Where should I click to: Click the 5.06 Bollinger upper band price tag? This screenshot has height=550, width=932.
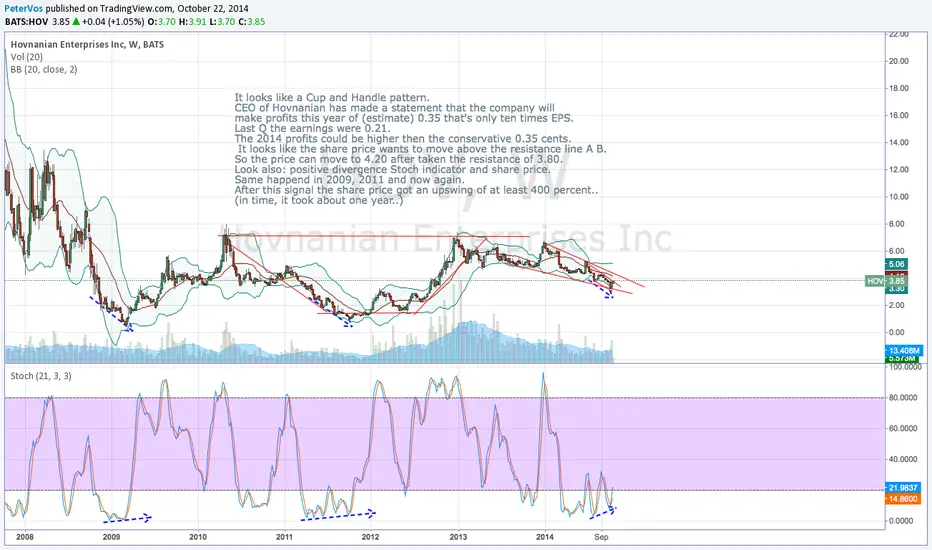click(896, 264)
